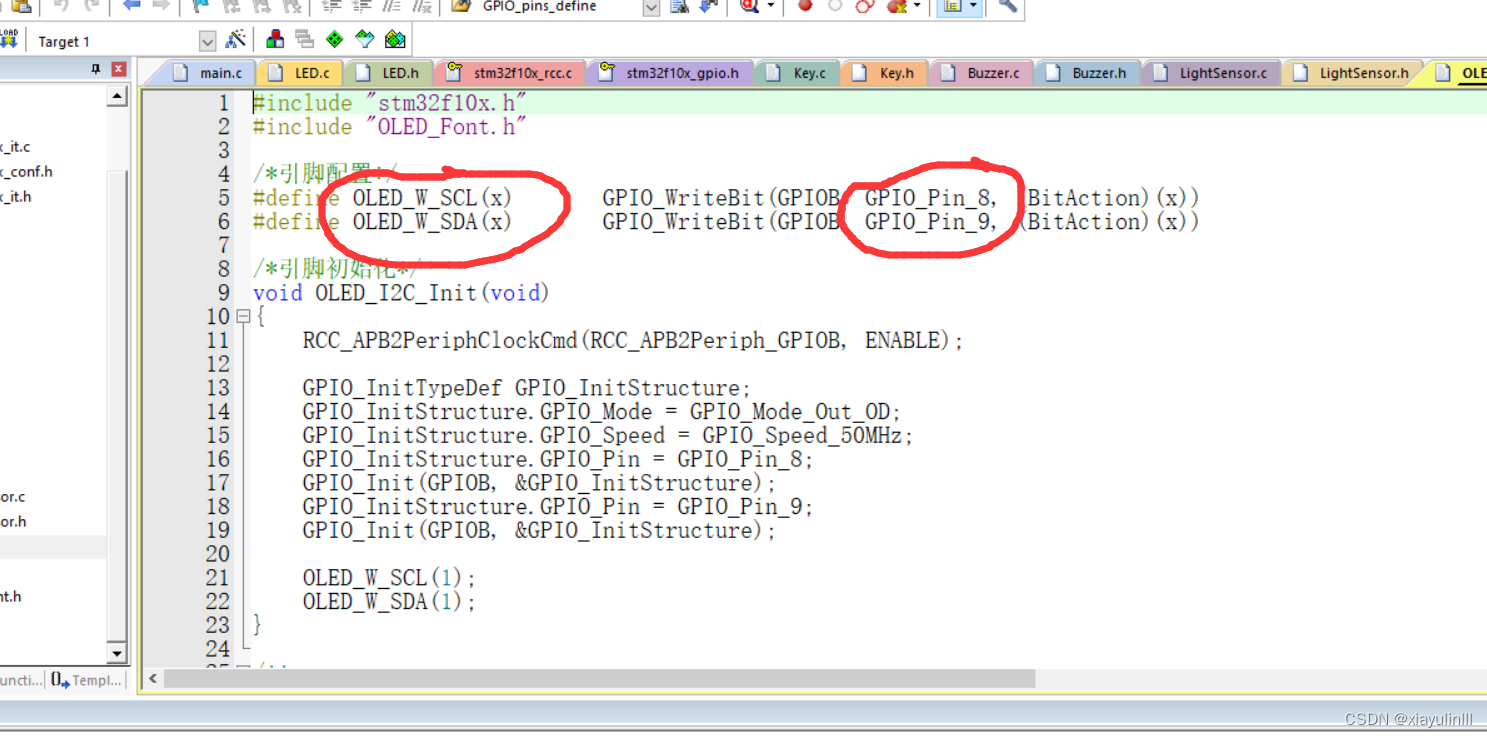Viewport: 1487px width, 738px height.
Task: Click the Select Software Packs icon
Action: [365, 39]
